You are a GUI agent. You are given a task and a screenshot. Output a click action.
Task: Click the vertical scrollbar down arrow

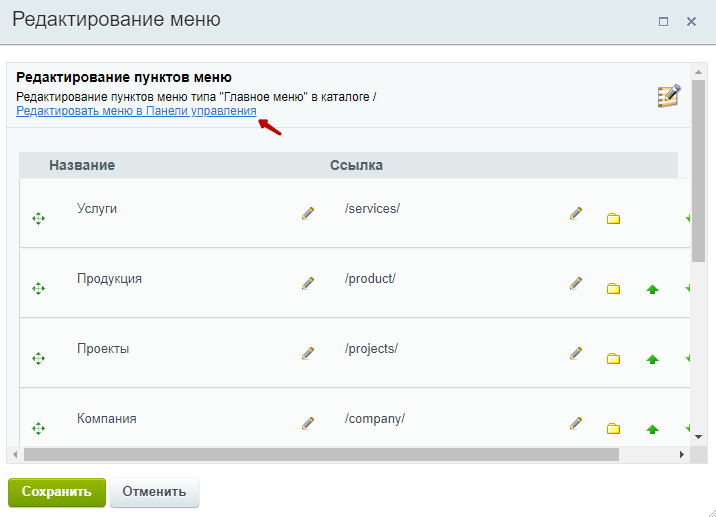click(x=698, y=437)
